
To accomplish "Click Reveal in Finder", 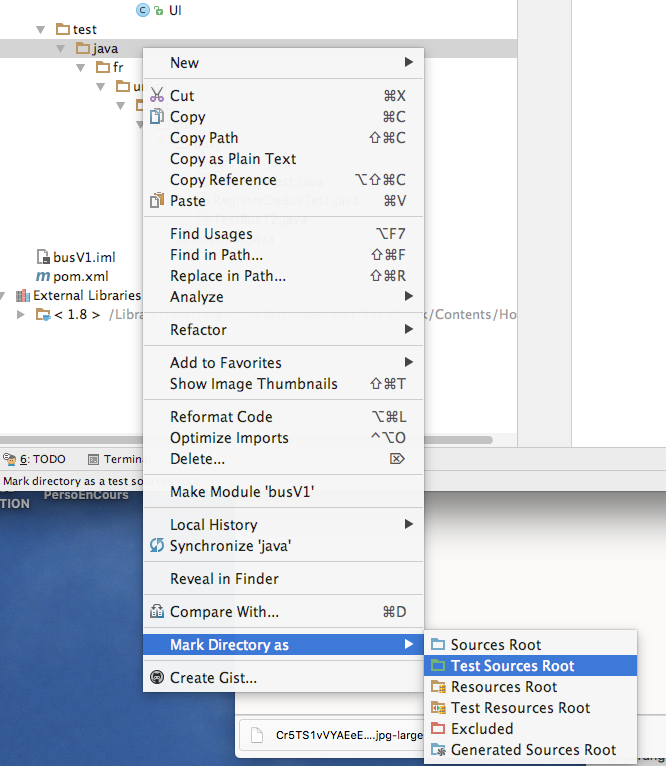I will coord(224,579).
